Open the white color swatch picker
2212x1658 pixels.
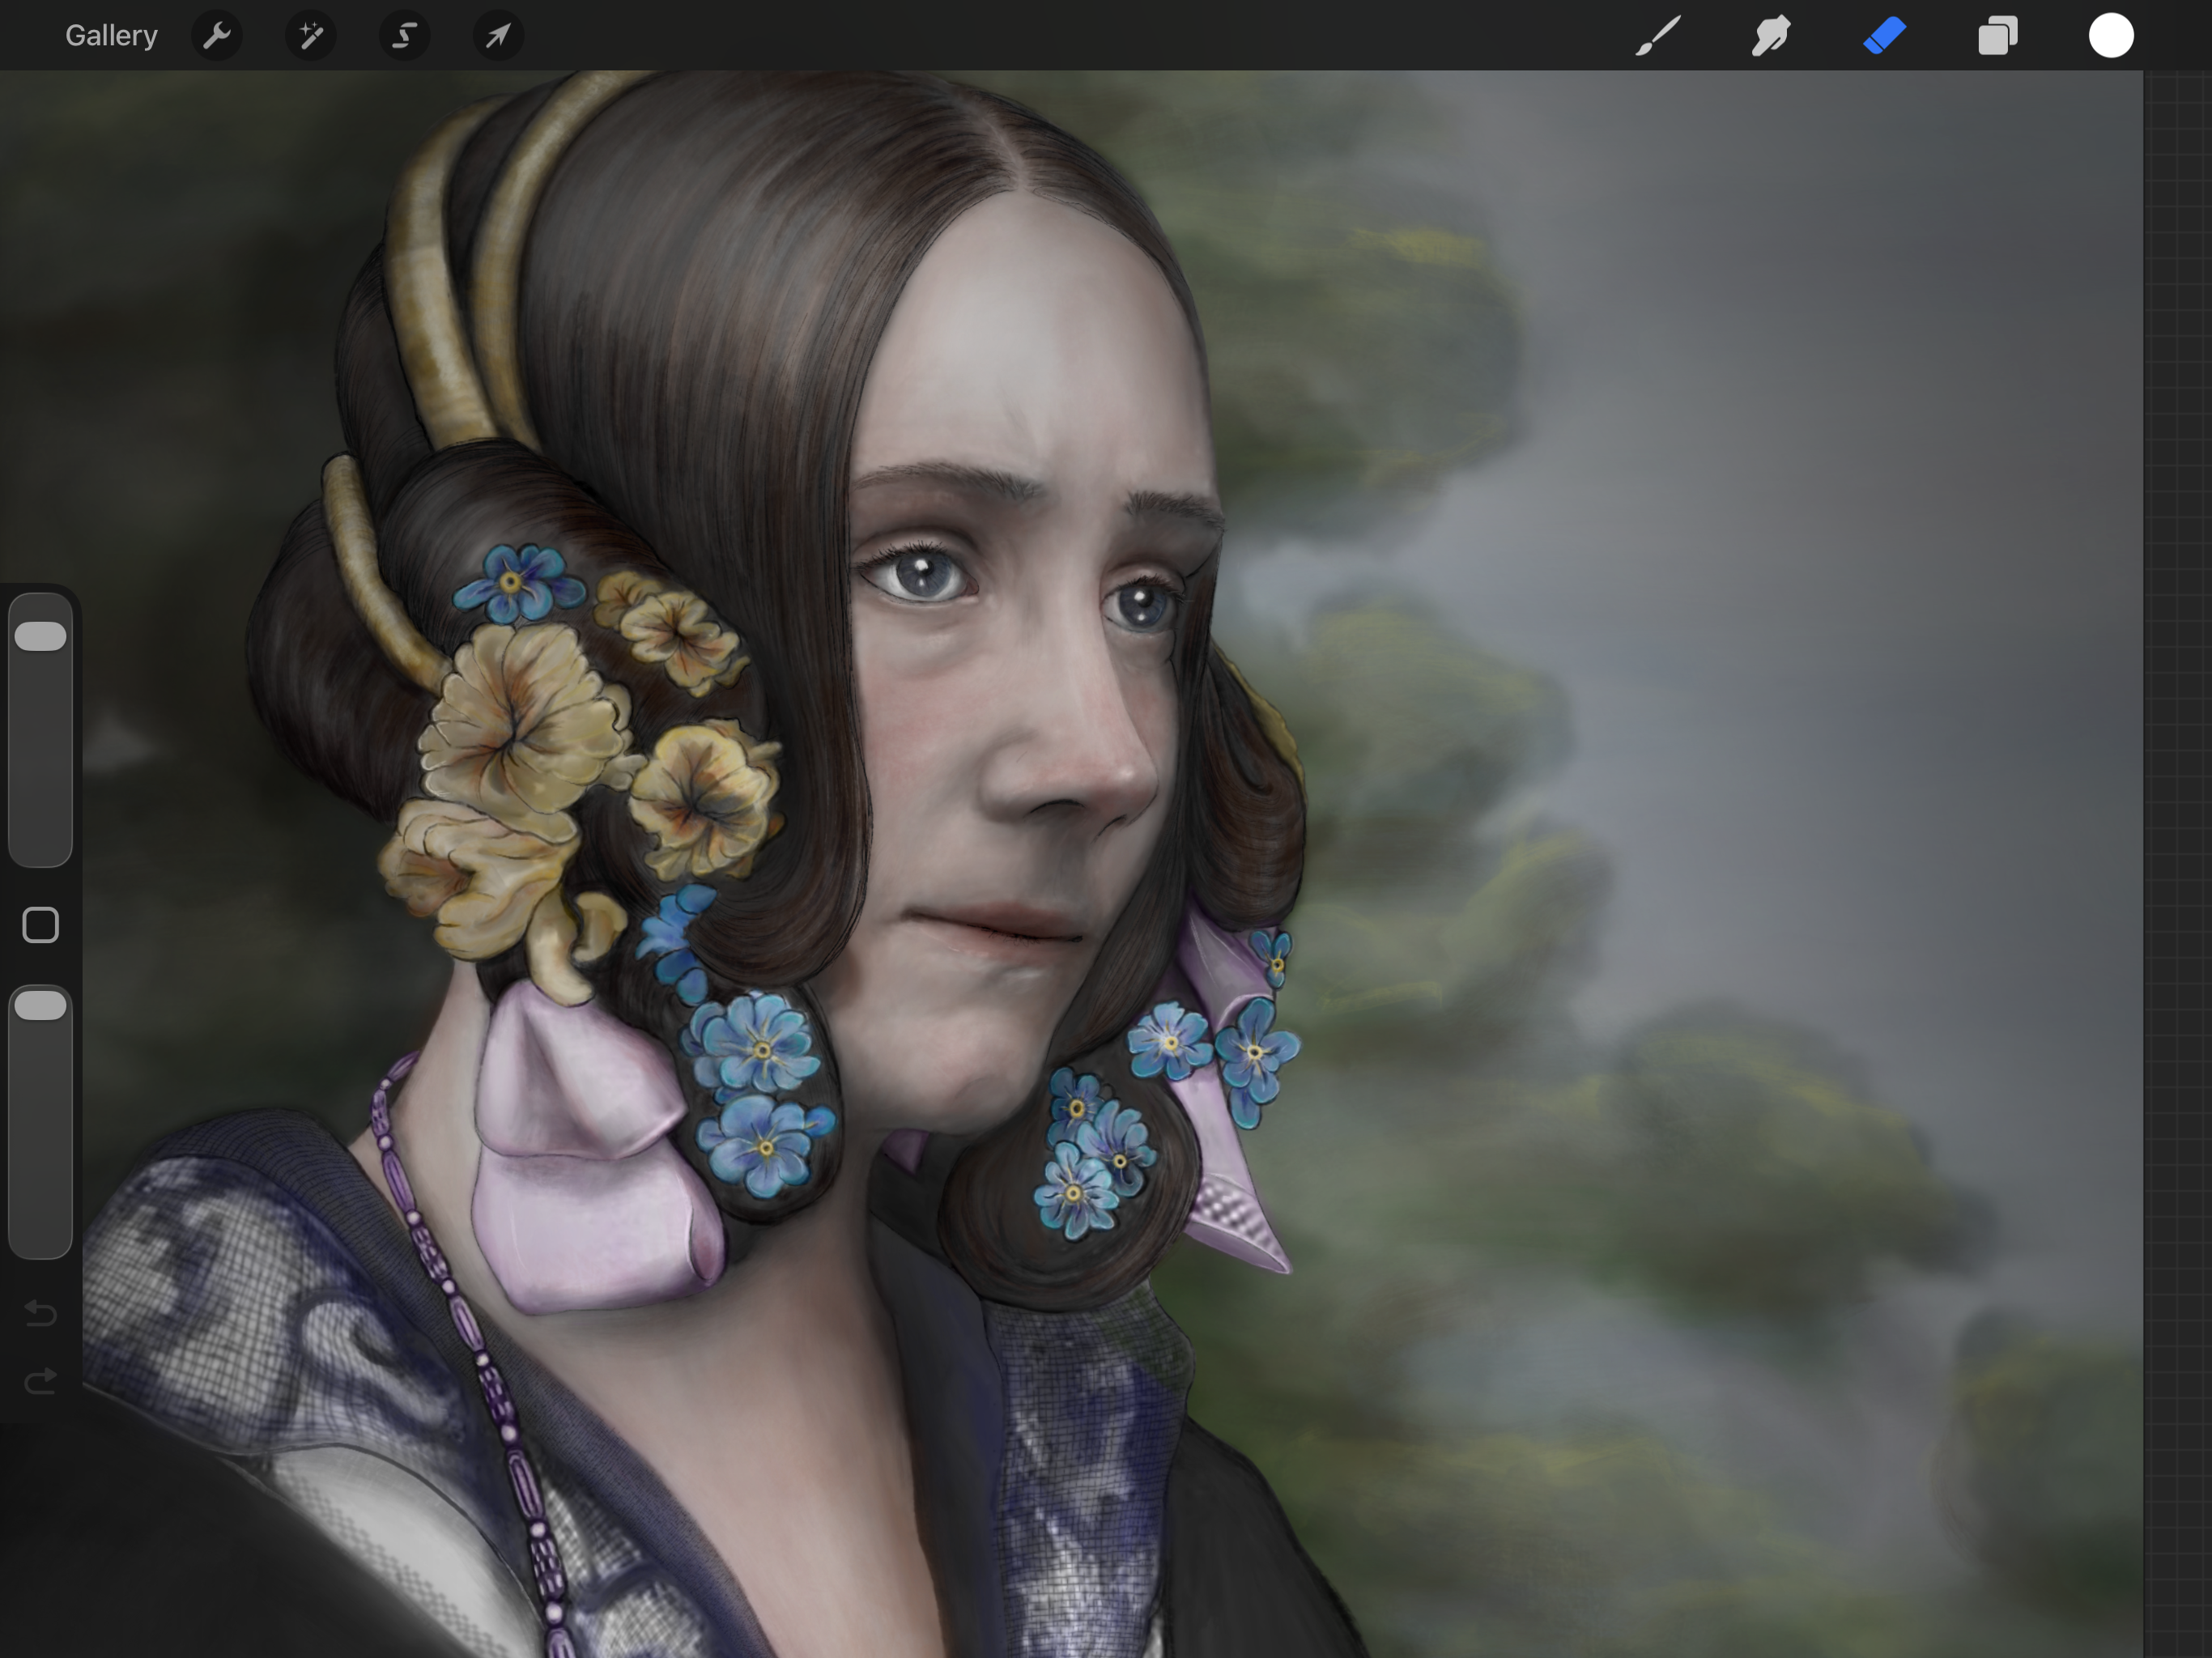(2111, 36)
